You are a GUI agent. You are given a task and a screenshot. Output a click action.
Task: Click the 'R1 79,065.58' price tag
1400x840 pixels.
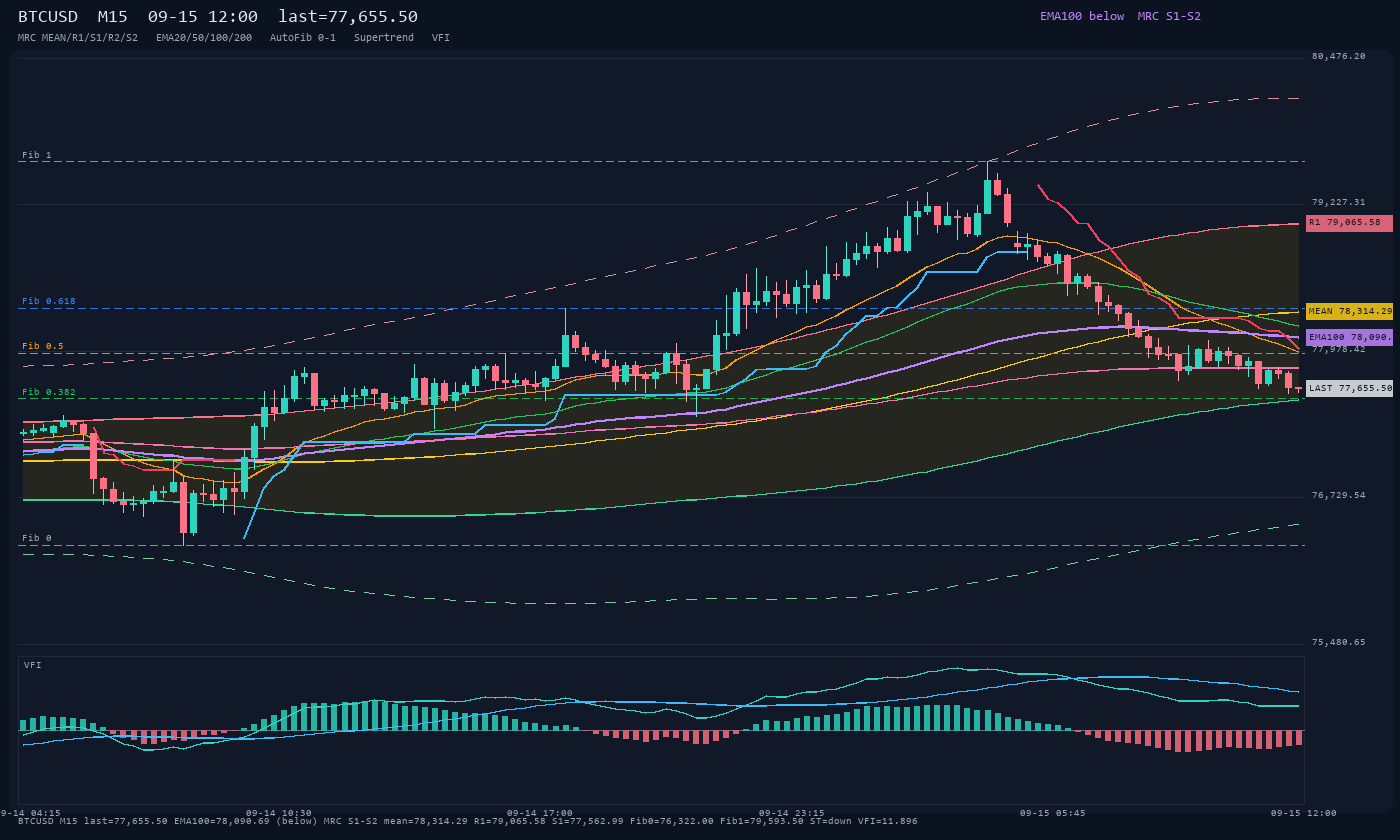1349,223
